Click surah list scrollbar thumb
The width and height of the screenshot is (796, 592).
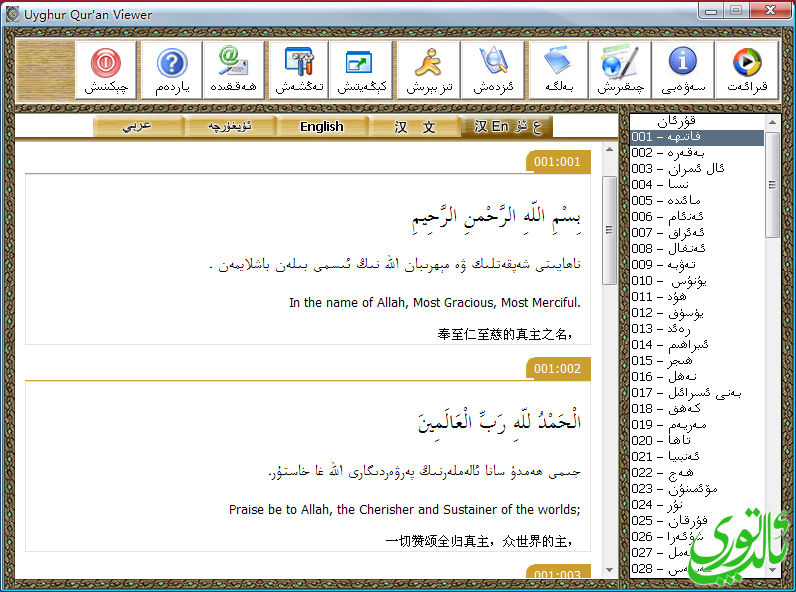click(x=772, y=185)
